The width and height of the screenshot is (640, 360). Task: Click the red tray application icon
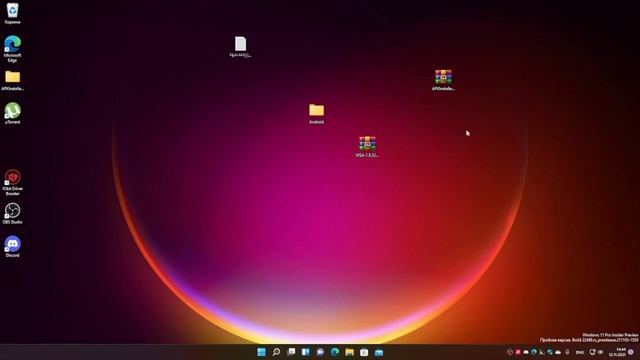coord(518,352)
